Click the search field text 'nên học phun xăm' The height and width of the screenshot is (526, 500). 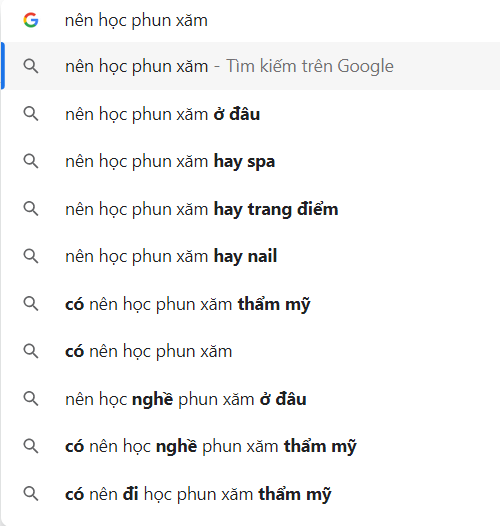pos(136,20)
